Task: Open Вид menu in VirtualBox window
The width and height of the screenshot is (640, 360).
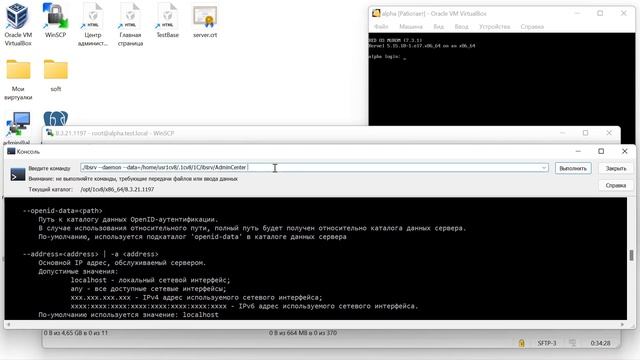Action: click(438, 27)
